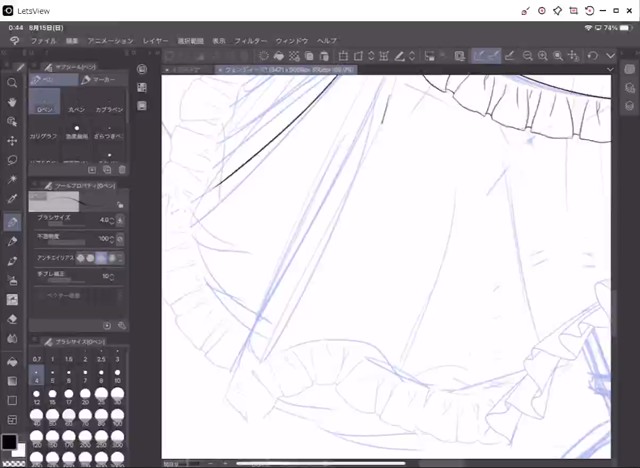The height and width of the screenshot is (468, 640).
Task: Click the Clear canvas toolbar icon
Action: point(264,56)
